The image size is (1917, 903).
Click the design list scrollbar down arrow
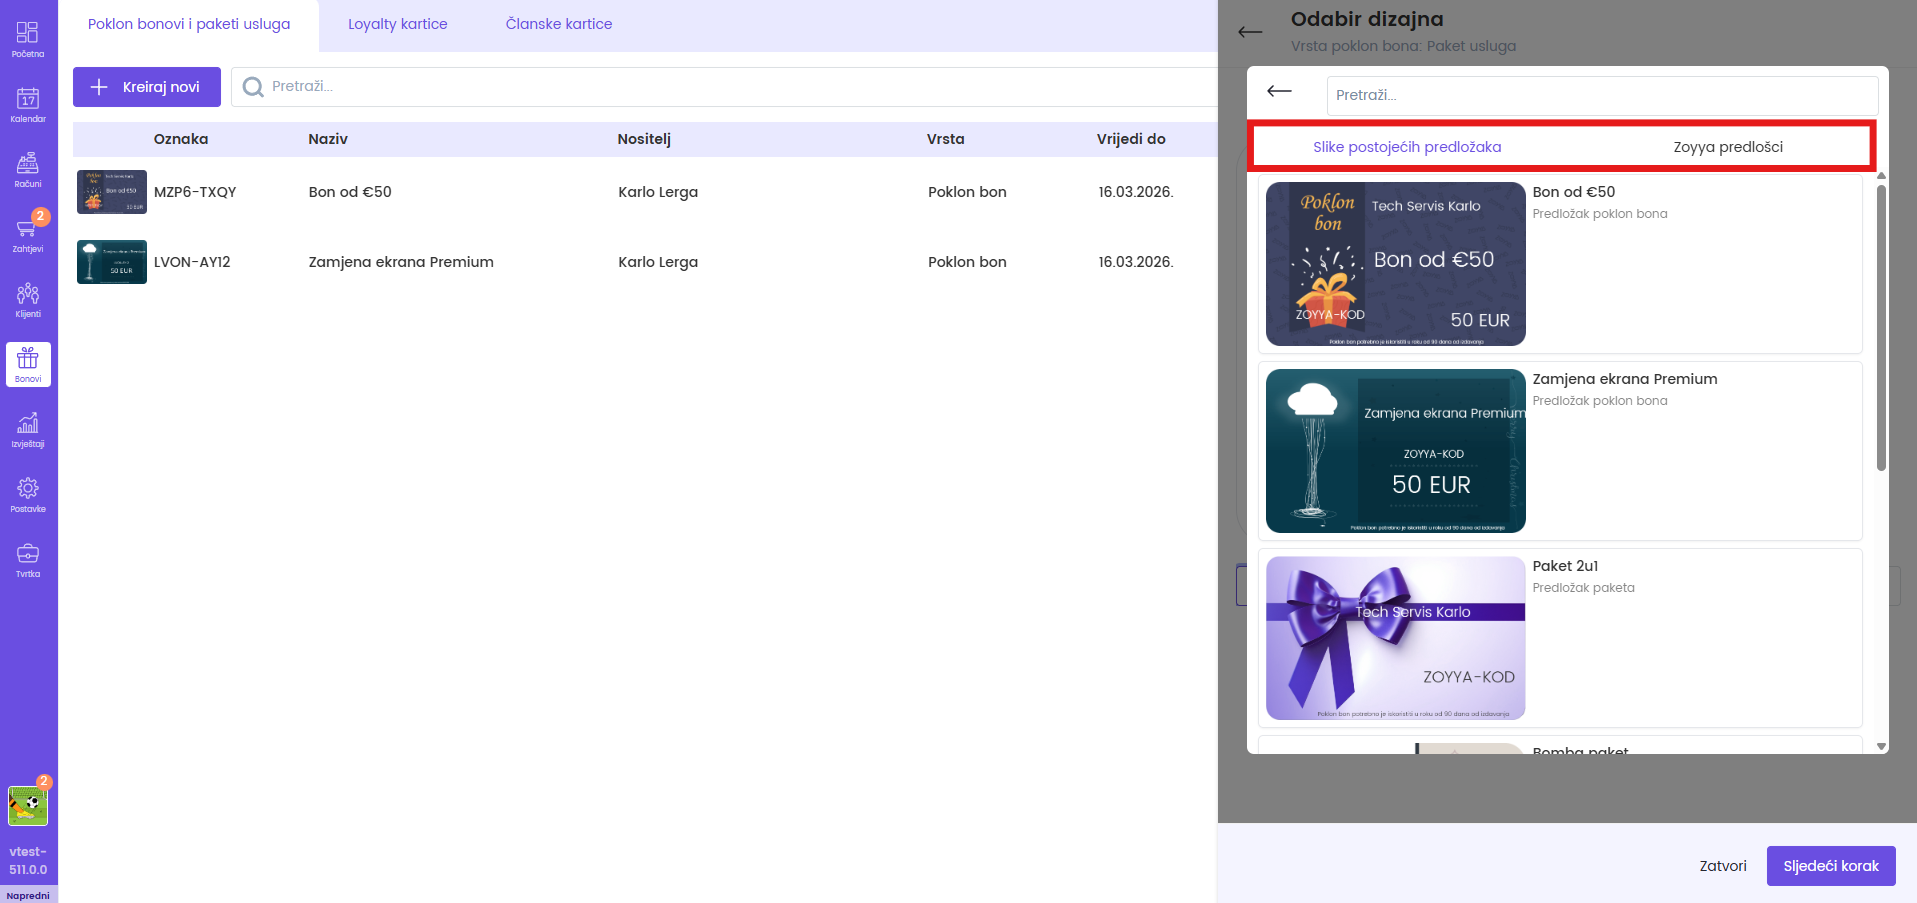pyautogui.click(x=1881, y=746)
